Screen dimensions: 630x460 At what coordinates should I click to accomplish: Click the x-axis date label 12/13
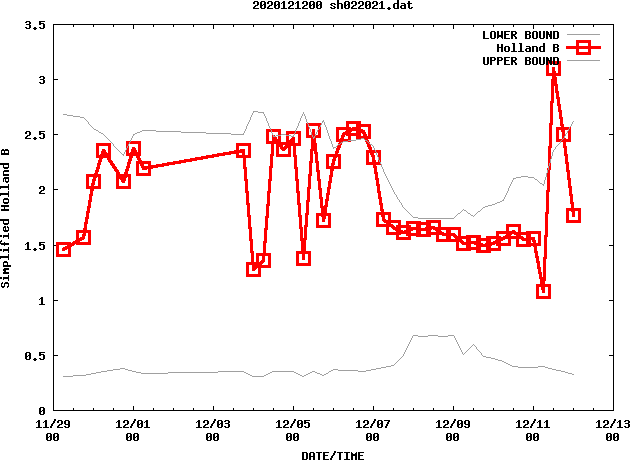pos(612,424)
